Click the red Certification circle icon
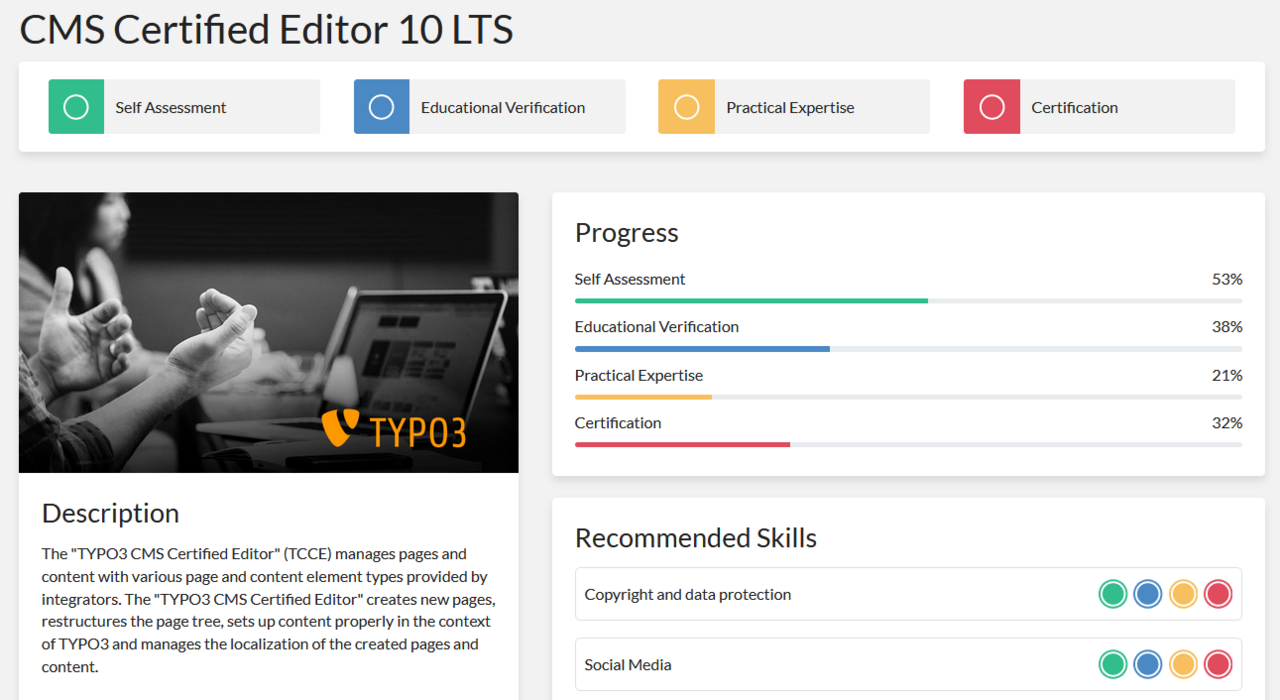The height and width of the screenshot is (700, 1280). click(x=991, y=107)
